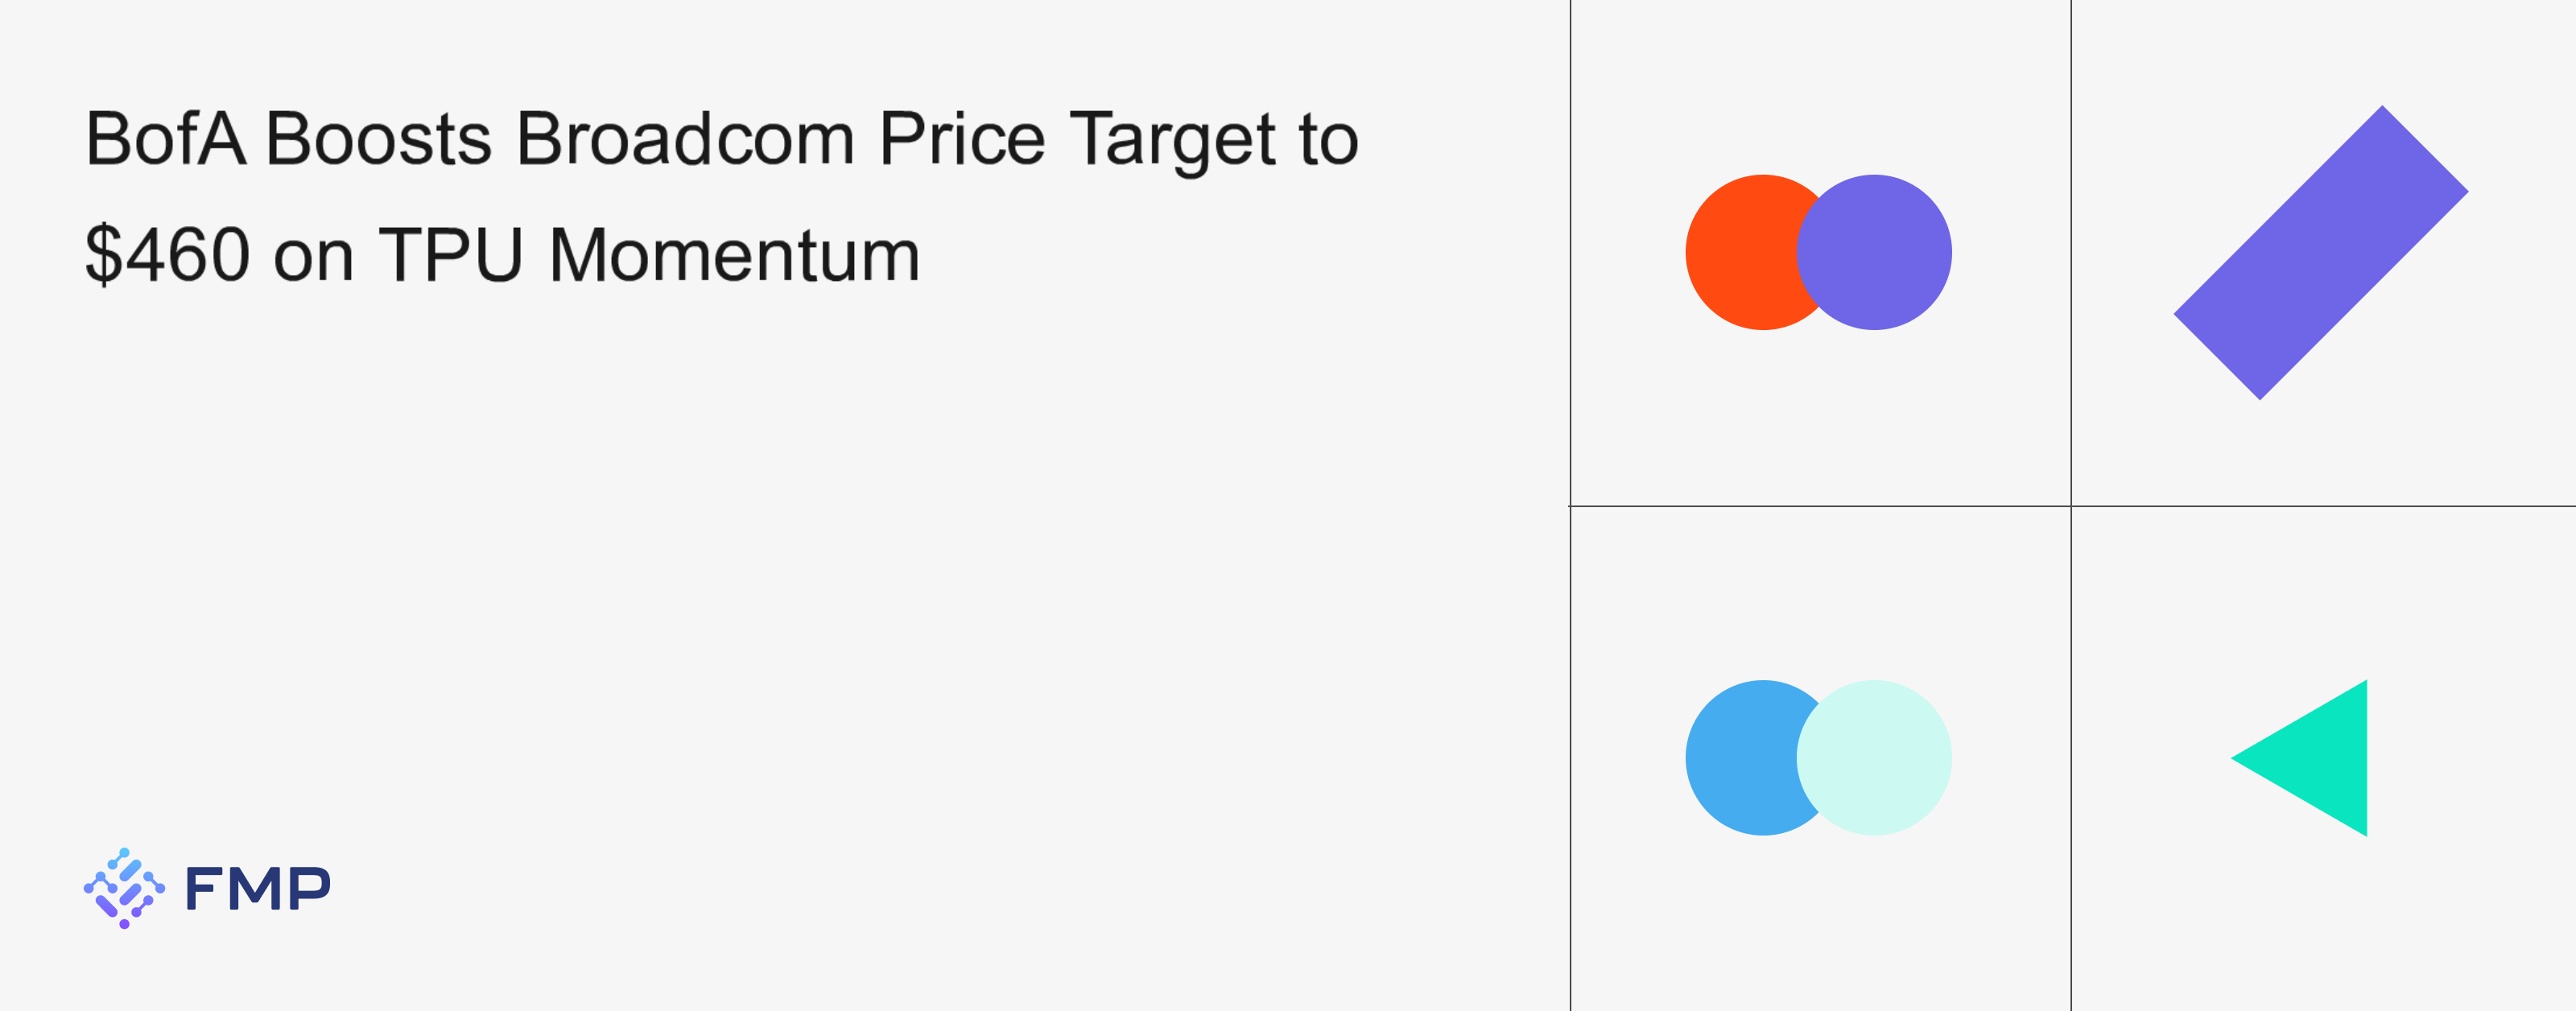Screen dimensions: 2576x1011
Task: Click the word "Target" in the headline
Action: tap(1172, 139)
